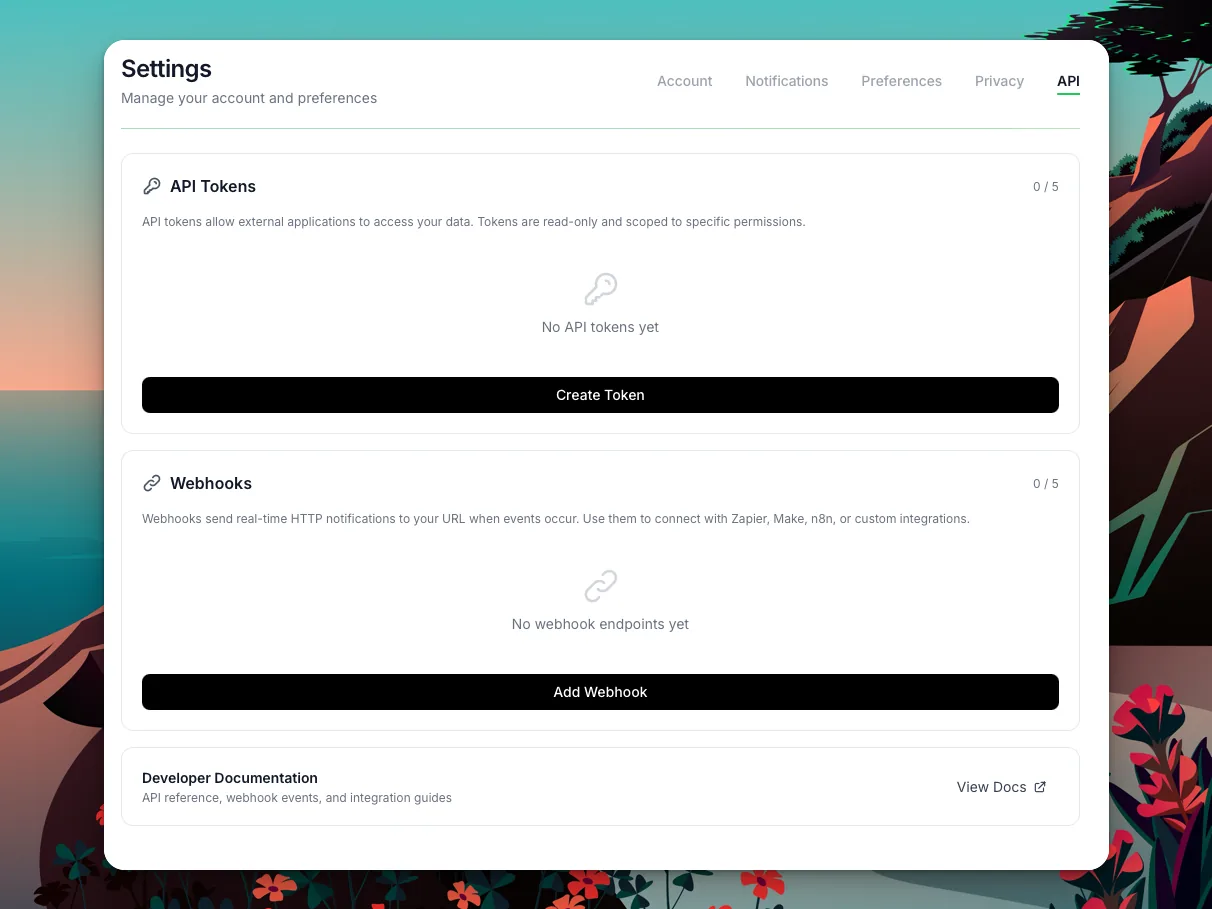This screenshot has width=1212, height=909.
Task: Open View Docs link
Action: coord(991,787)
